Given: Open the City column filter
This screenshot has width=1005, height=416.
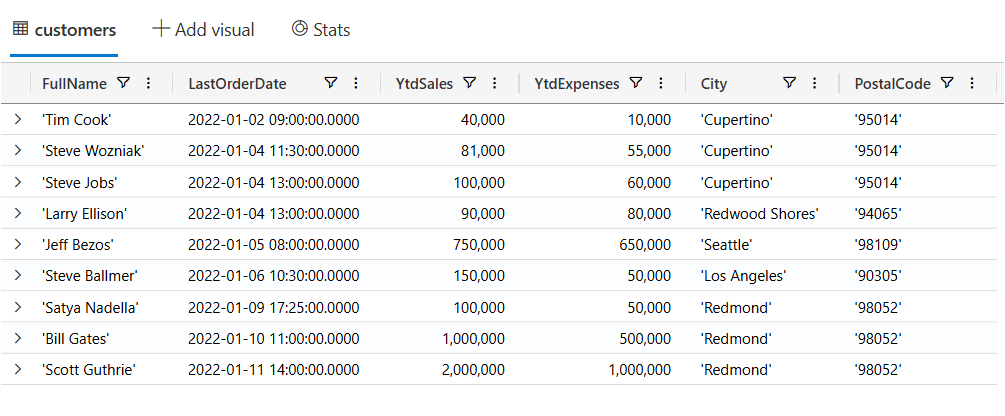Looking at the screenshot, I should pos(789,84).
